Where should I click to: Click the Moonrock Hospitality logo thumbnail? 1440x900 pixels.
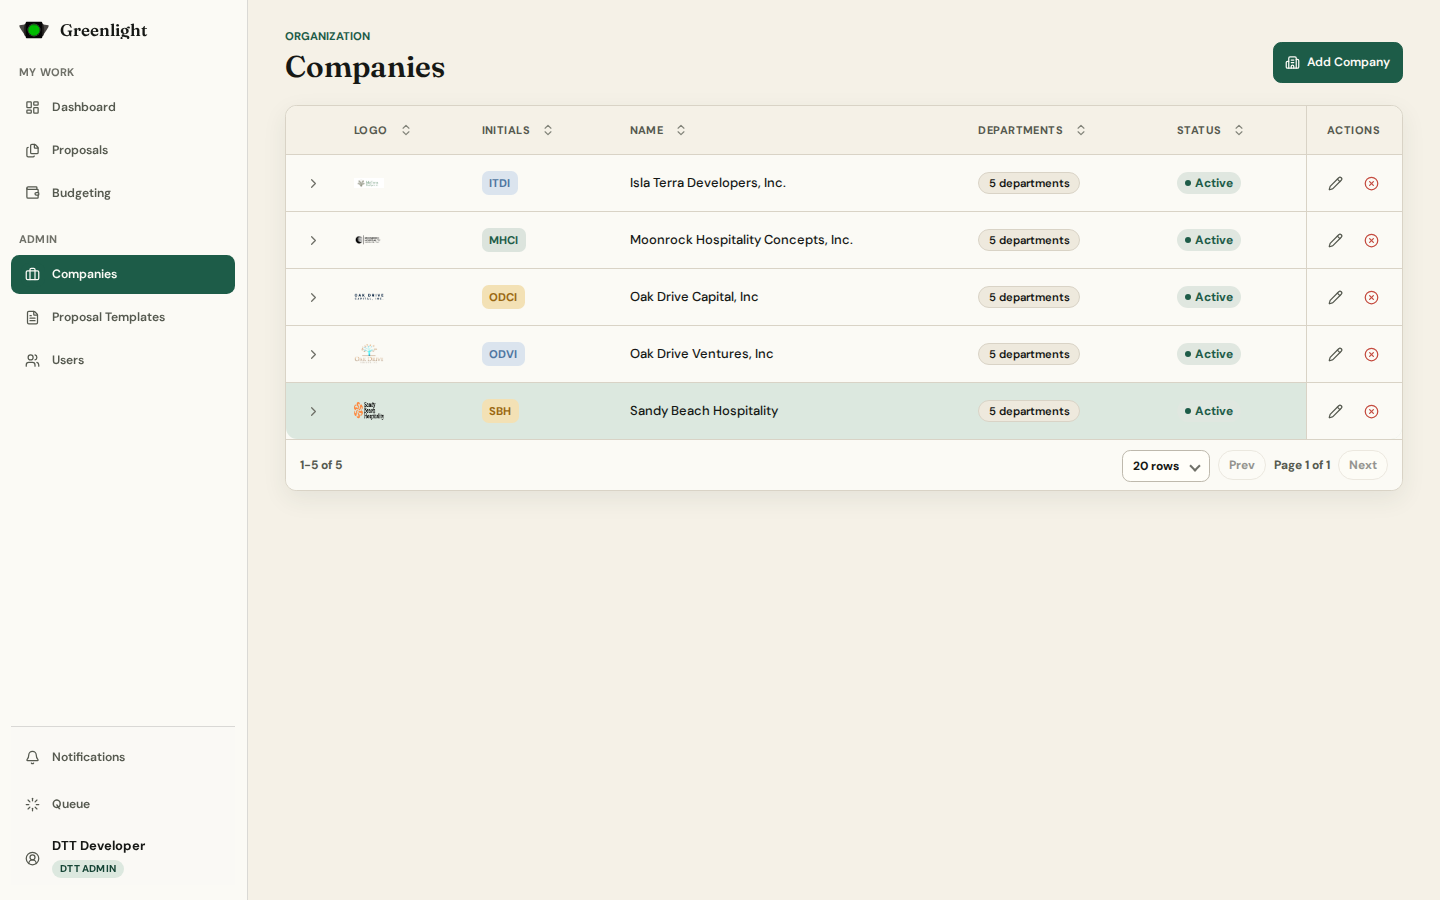tap(369, 240)
